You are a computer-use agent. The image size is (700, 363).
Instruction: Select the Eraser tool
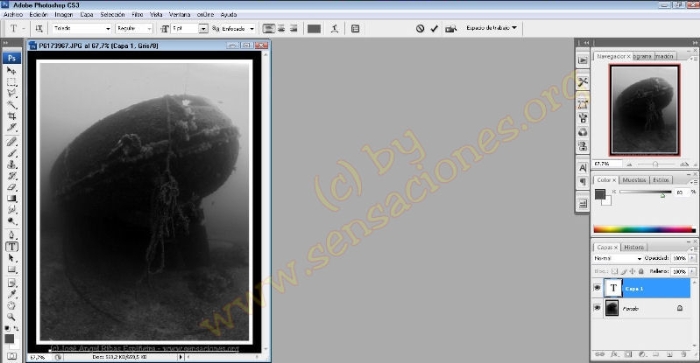tap(12, 188)
